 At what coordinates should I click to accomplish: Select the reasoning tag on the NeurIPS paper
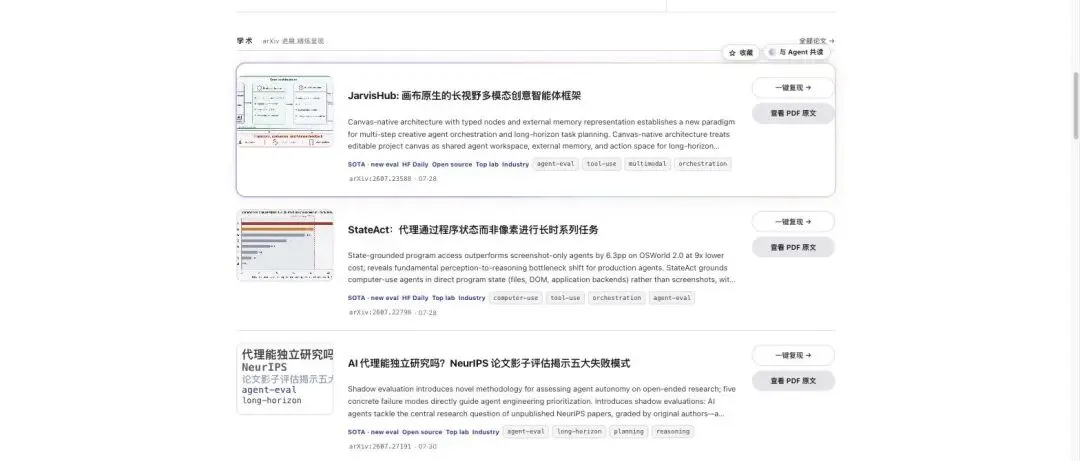(x=673, y=431)
